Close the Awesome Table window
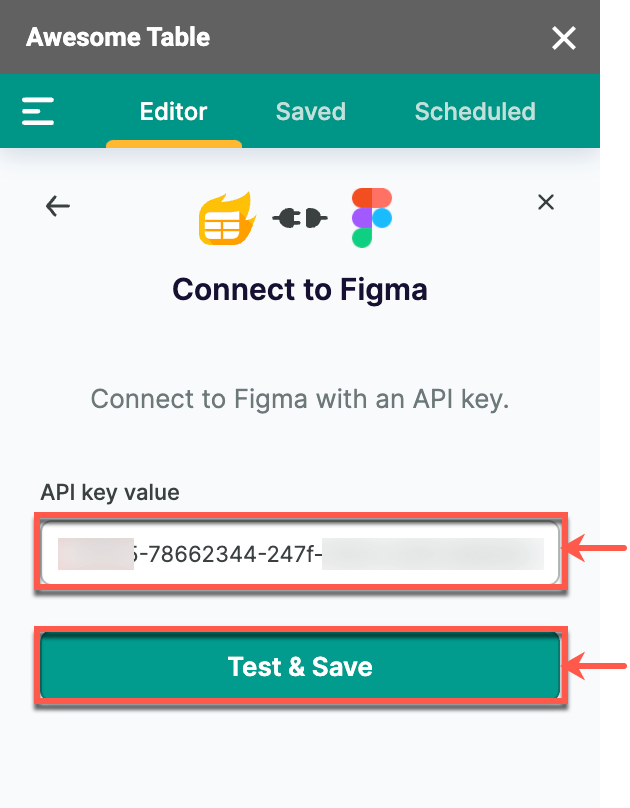 point(563,38)
